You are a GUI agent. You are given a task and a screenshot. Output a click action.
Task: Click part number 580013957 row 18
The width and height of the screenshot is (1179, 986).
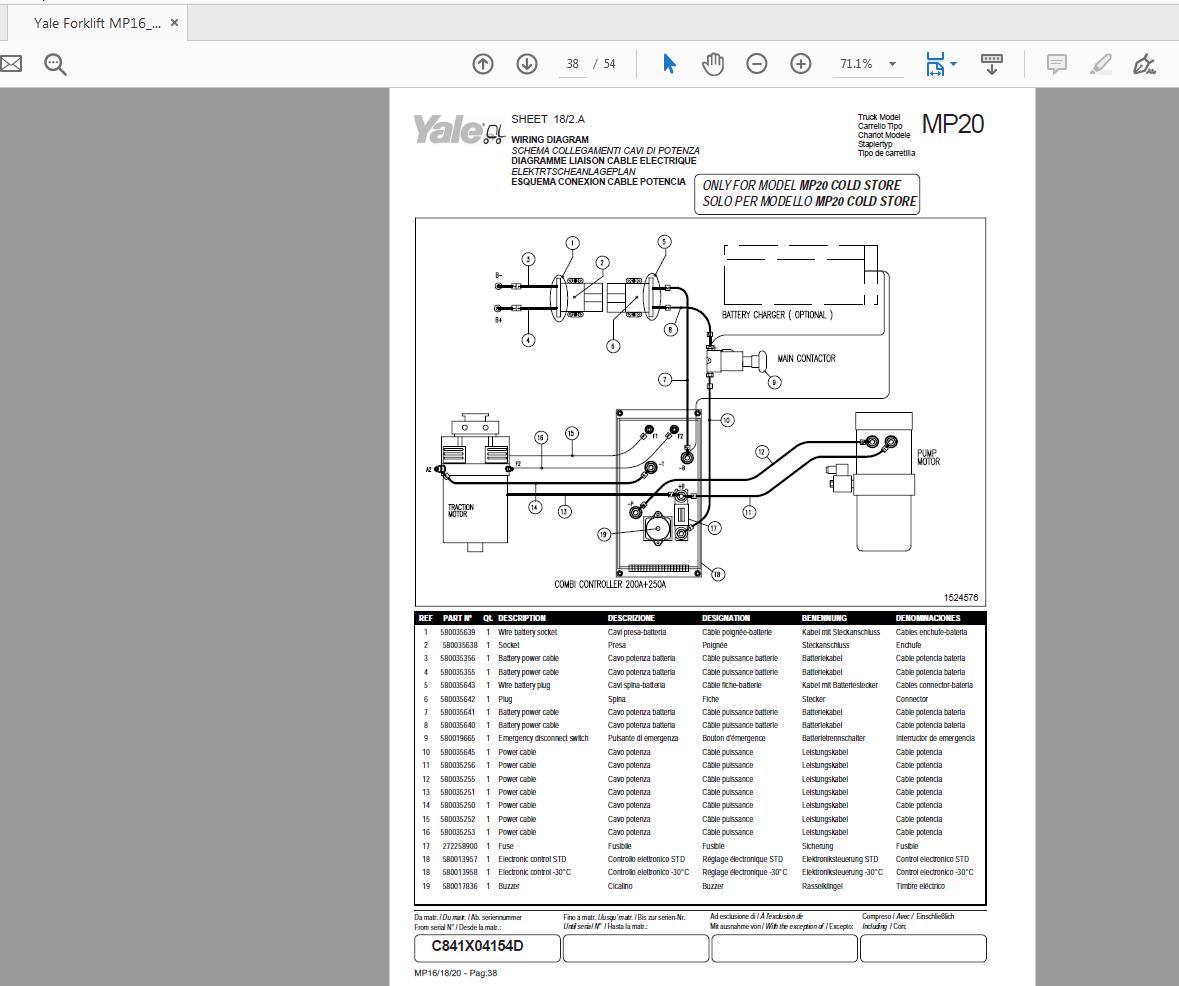click(x=459, y=860)
